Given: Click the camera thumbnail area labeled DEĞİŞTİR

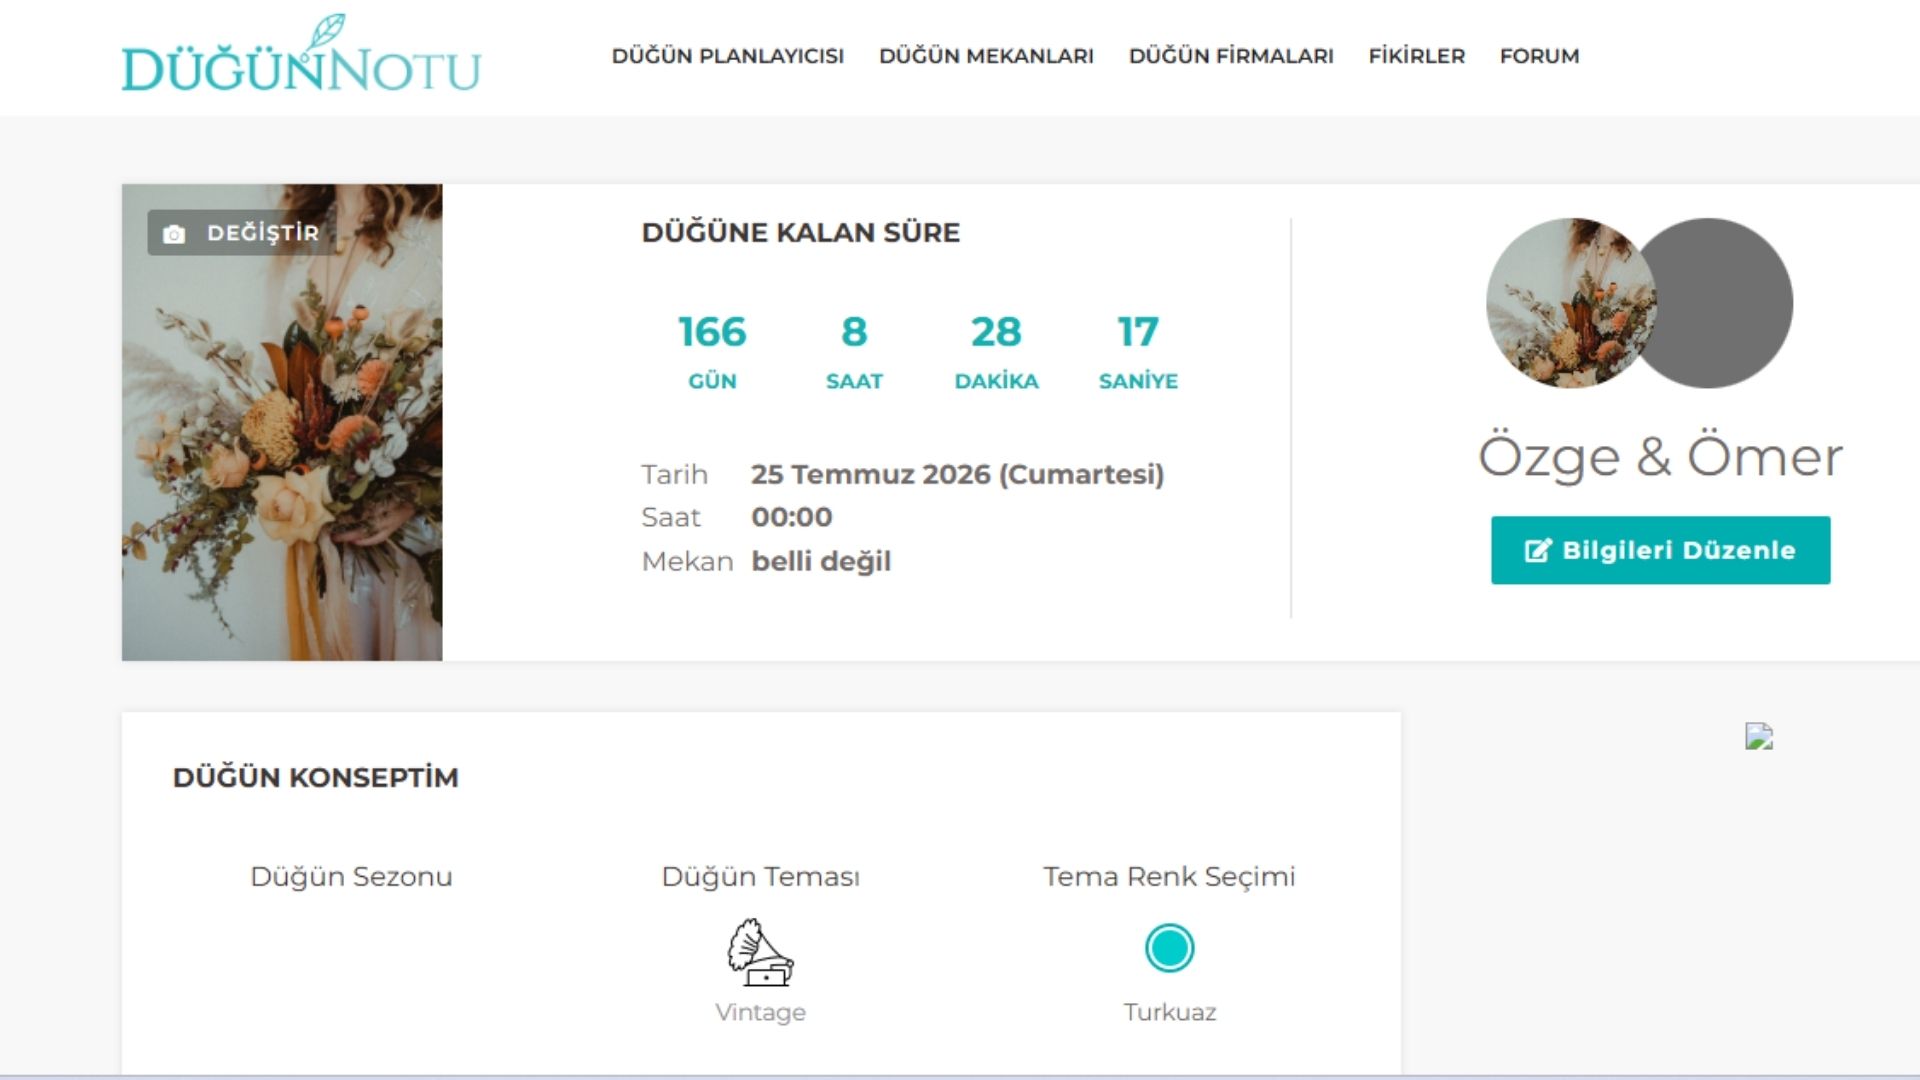Looking at the screenshot, I should tap(240, 233).
